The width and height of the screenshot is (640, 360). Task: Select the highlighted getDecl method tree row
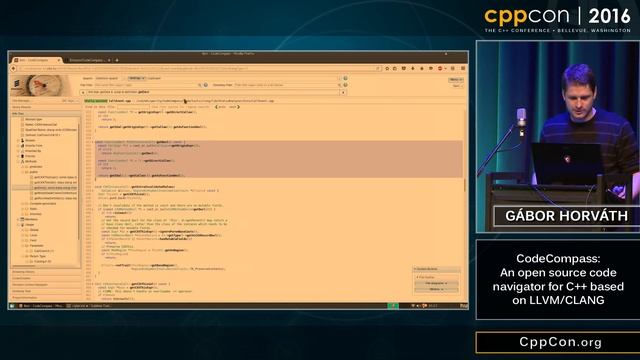[x=45, y=188]
